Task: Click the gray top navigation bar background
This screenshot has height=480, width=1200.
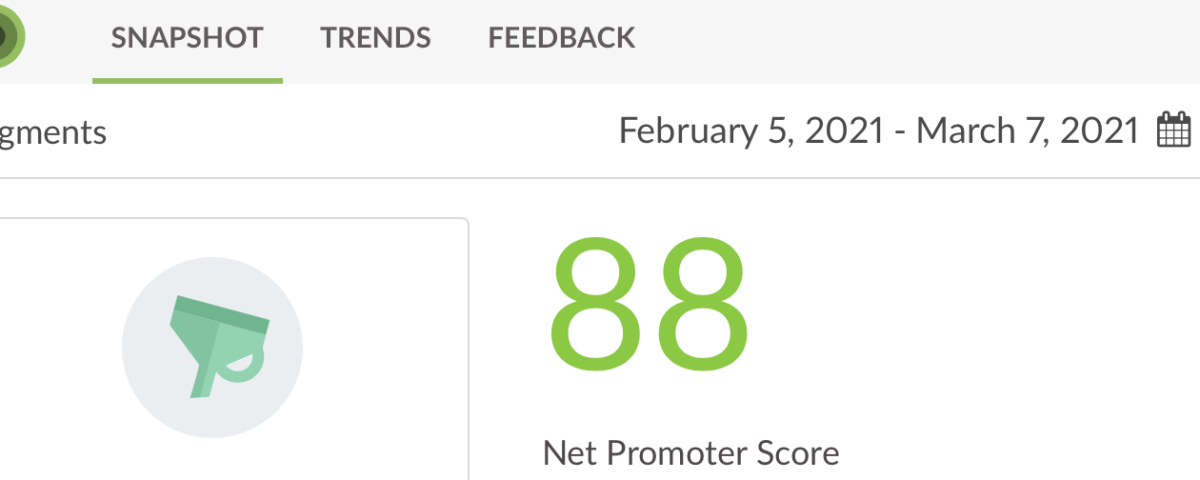Action: tap(900, 40)
